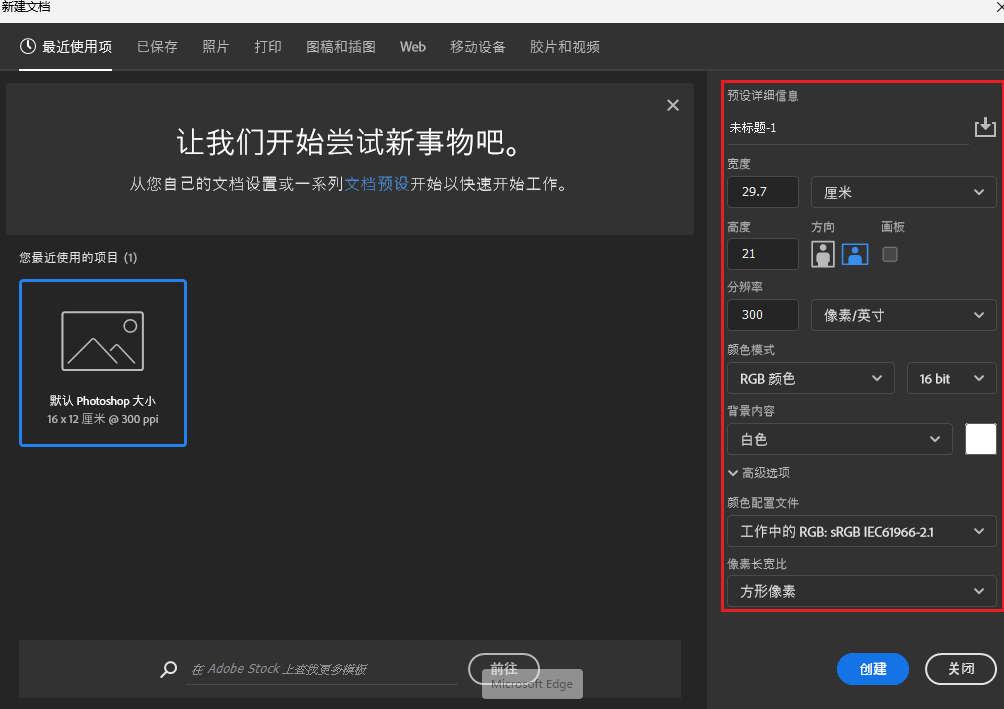Screen dimensions: 1004x709
Task: Click the save preset icon beside document name
Action: click(985, 127)
